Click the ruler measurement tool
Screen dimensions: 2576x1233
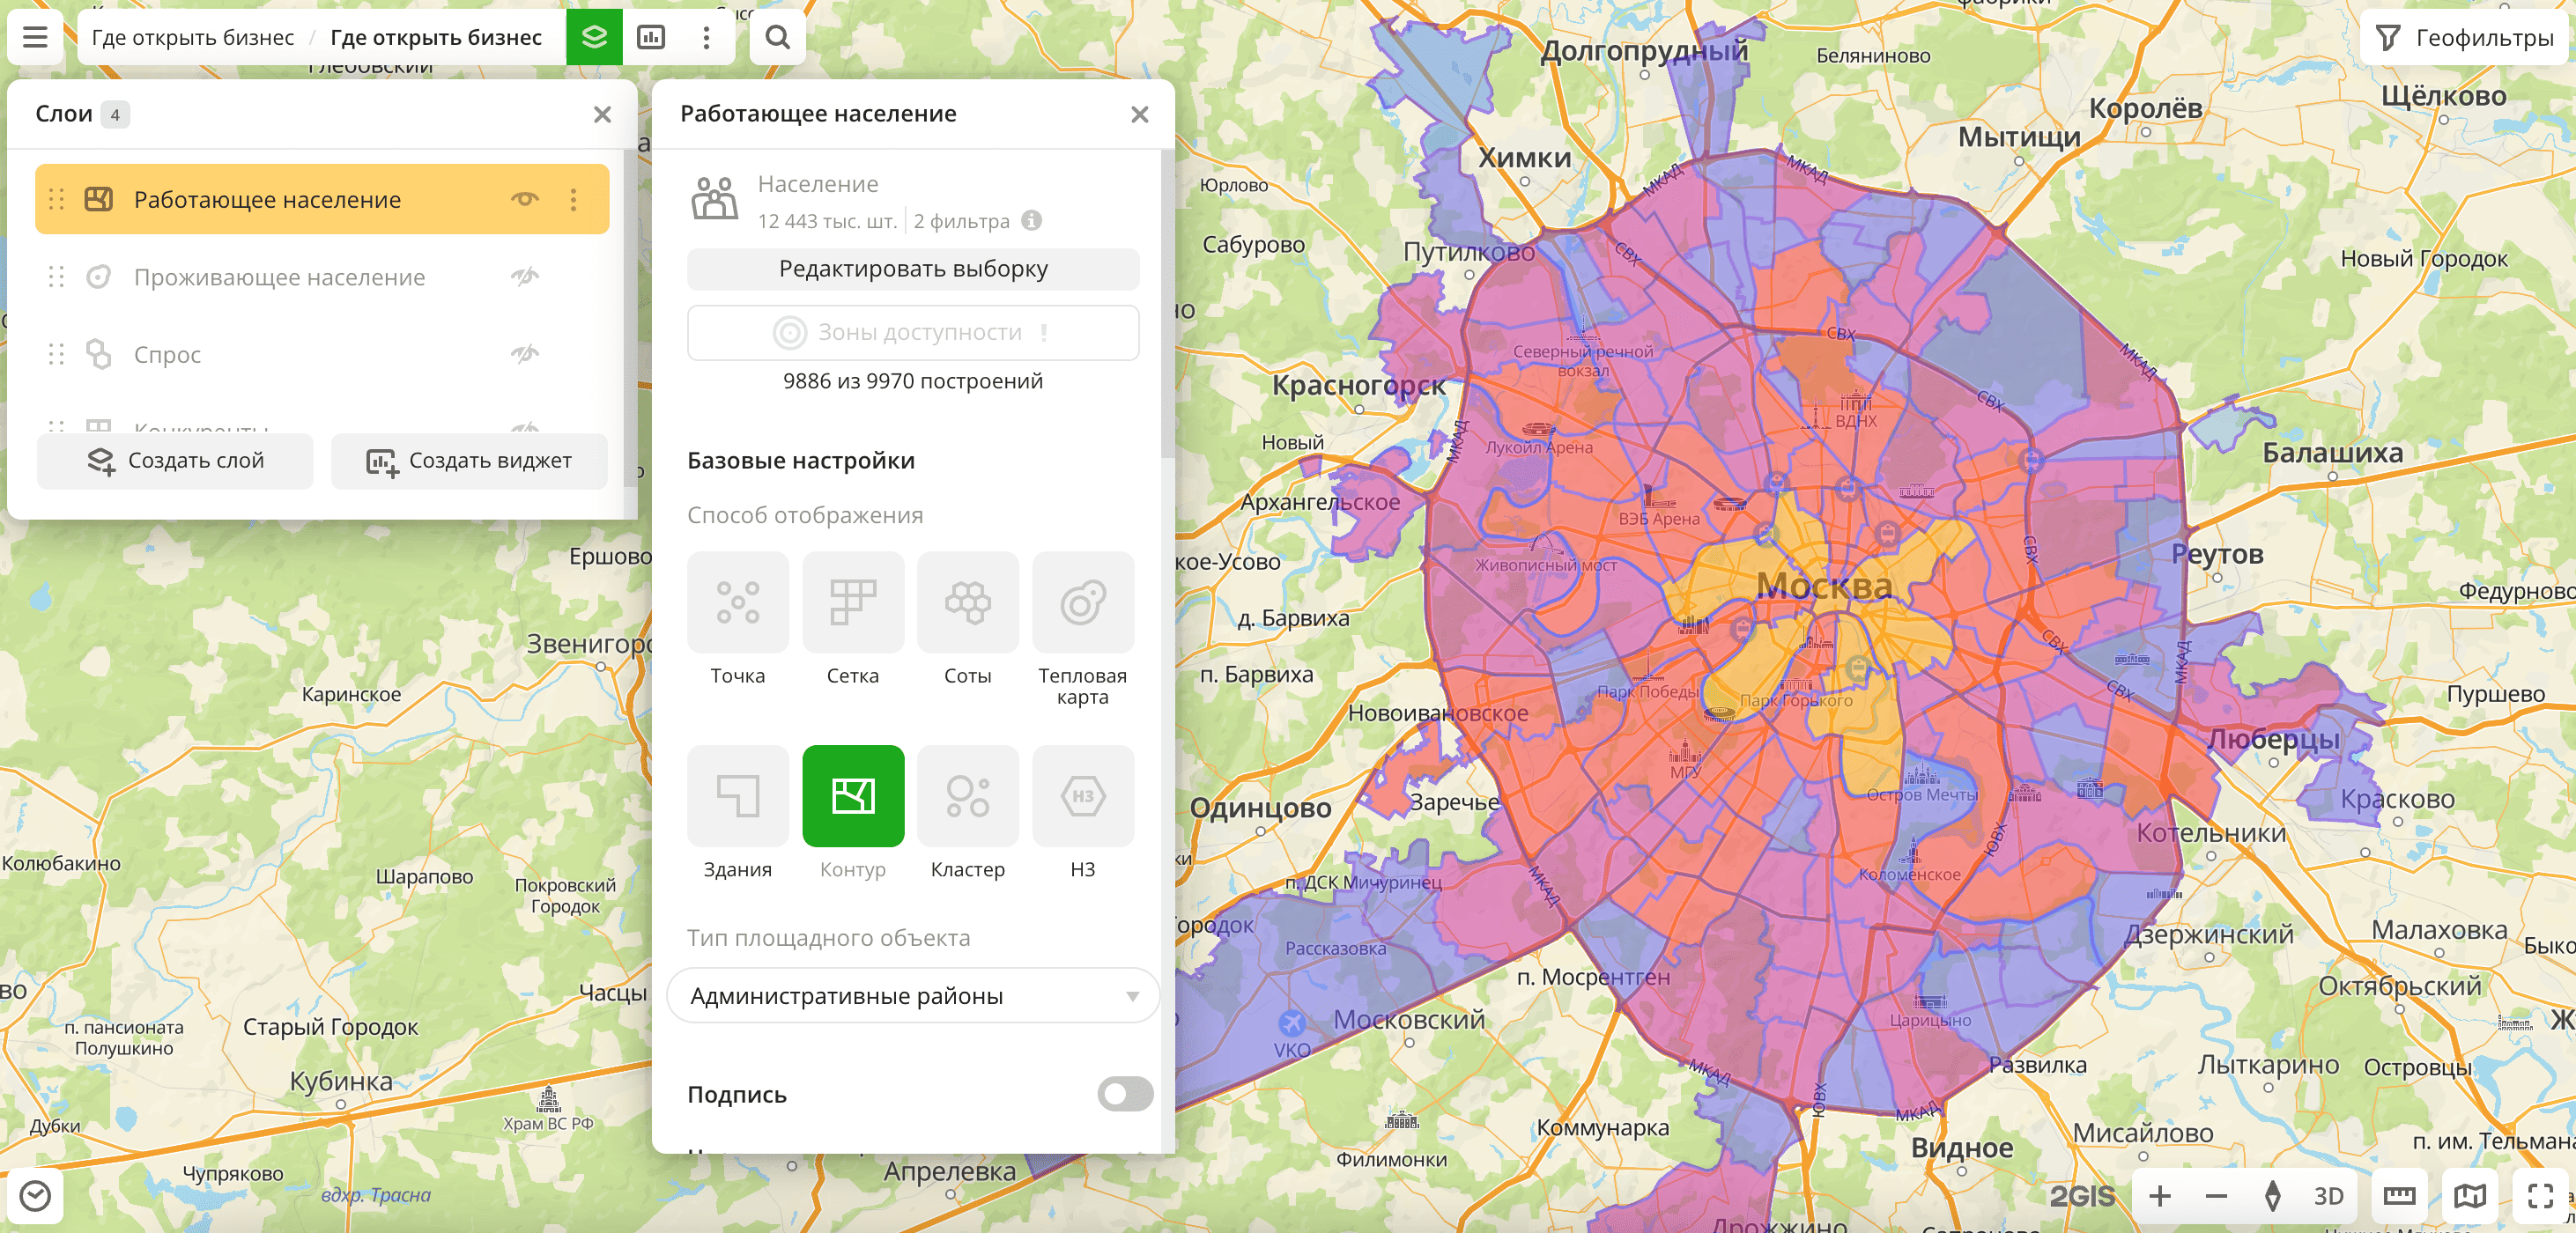coord(2399,1195)
